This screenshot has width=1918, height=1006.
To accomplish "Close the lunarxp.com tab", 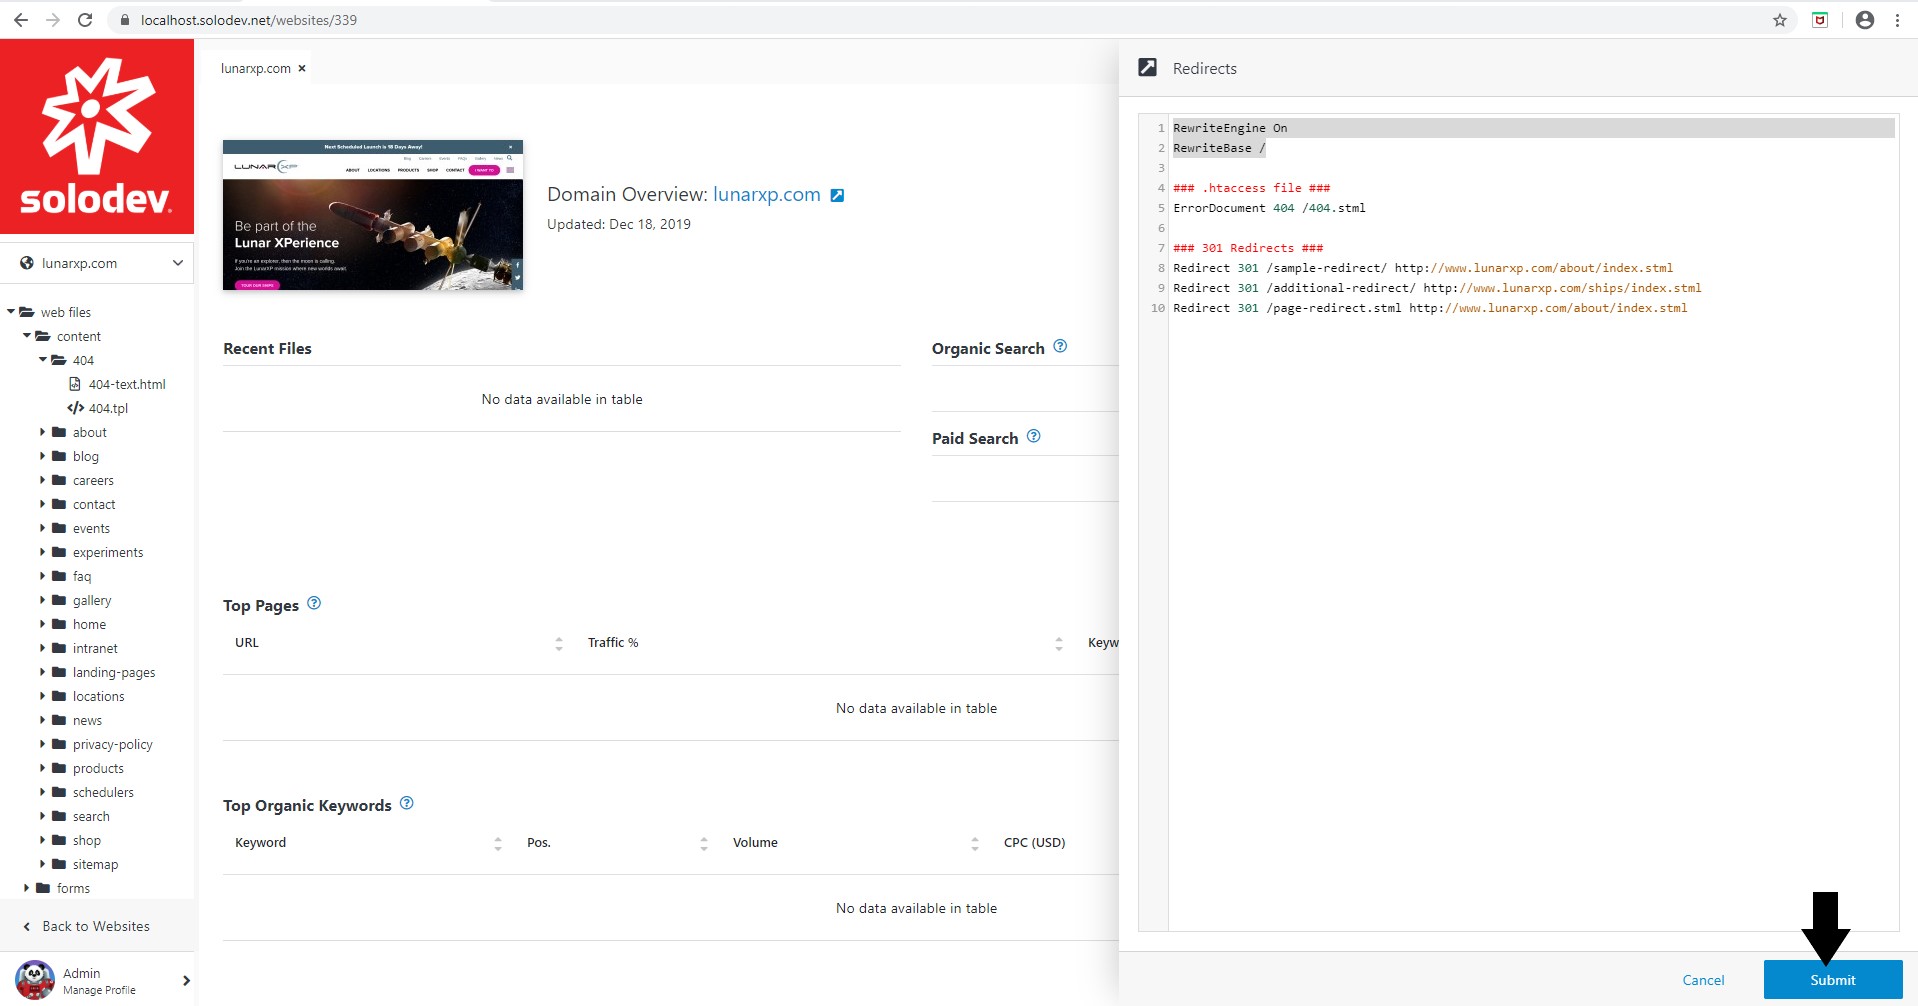I will coord(302,68).
